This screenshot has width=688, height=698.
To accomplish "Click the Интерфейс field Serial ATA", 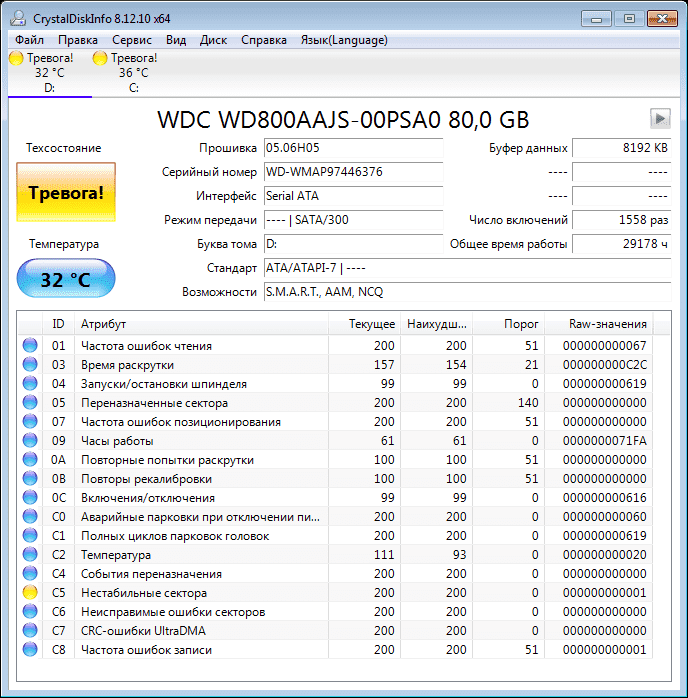I will click(353, 196).
